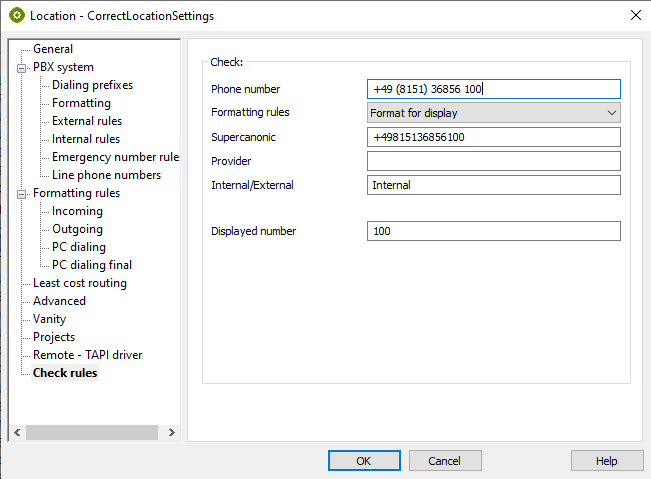Select Incoming formatting rules
This screenshot has height=479, width=651.
pyautogui.click(x=77, y=211)
